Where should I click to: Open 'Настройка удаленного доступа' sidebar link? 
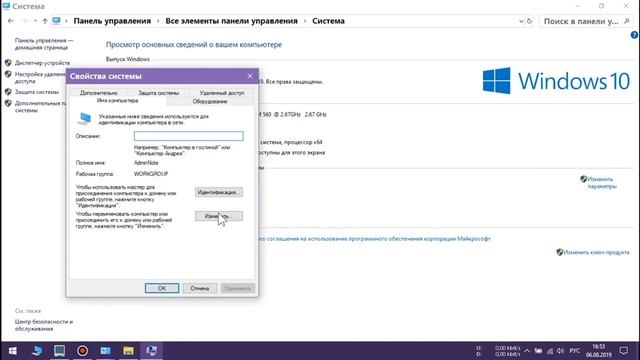tap(40, 78)
